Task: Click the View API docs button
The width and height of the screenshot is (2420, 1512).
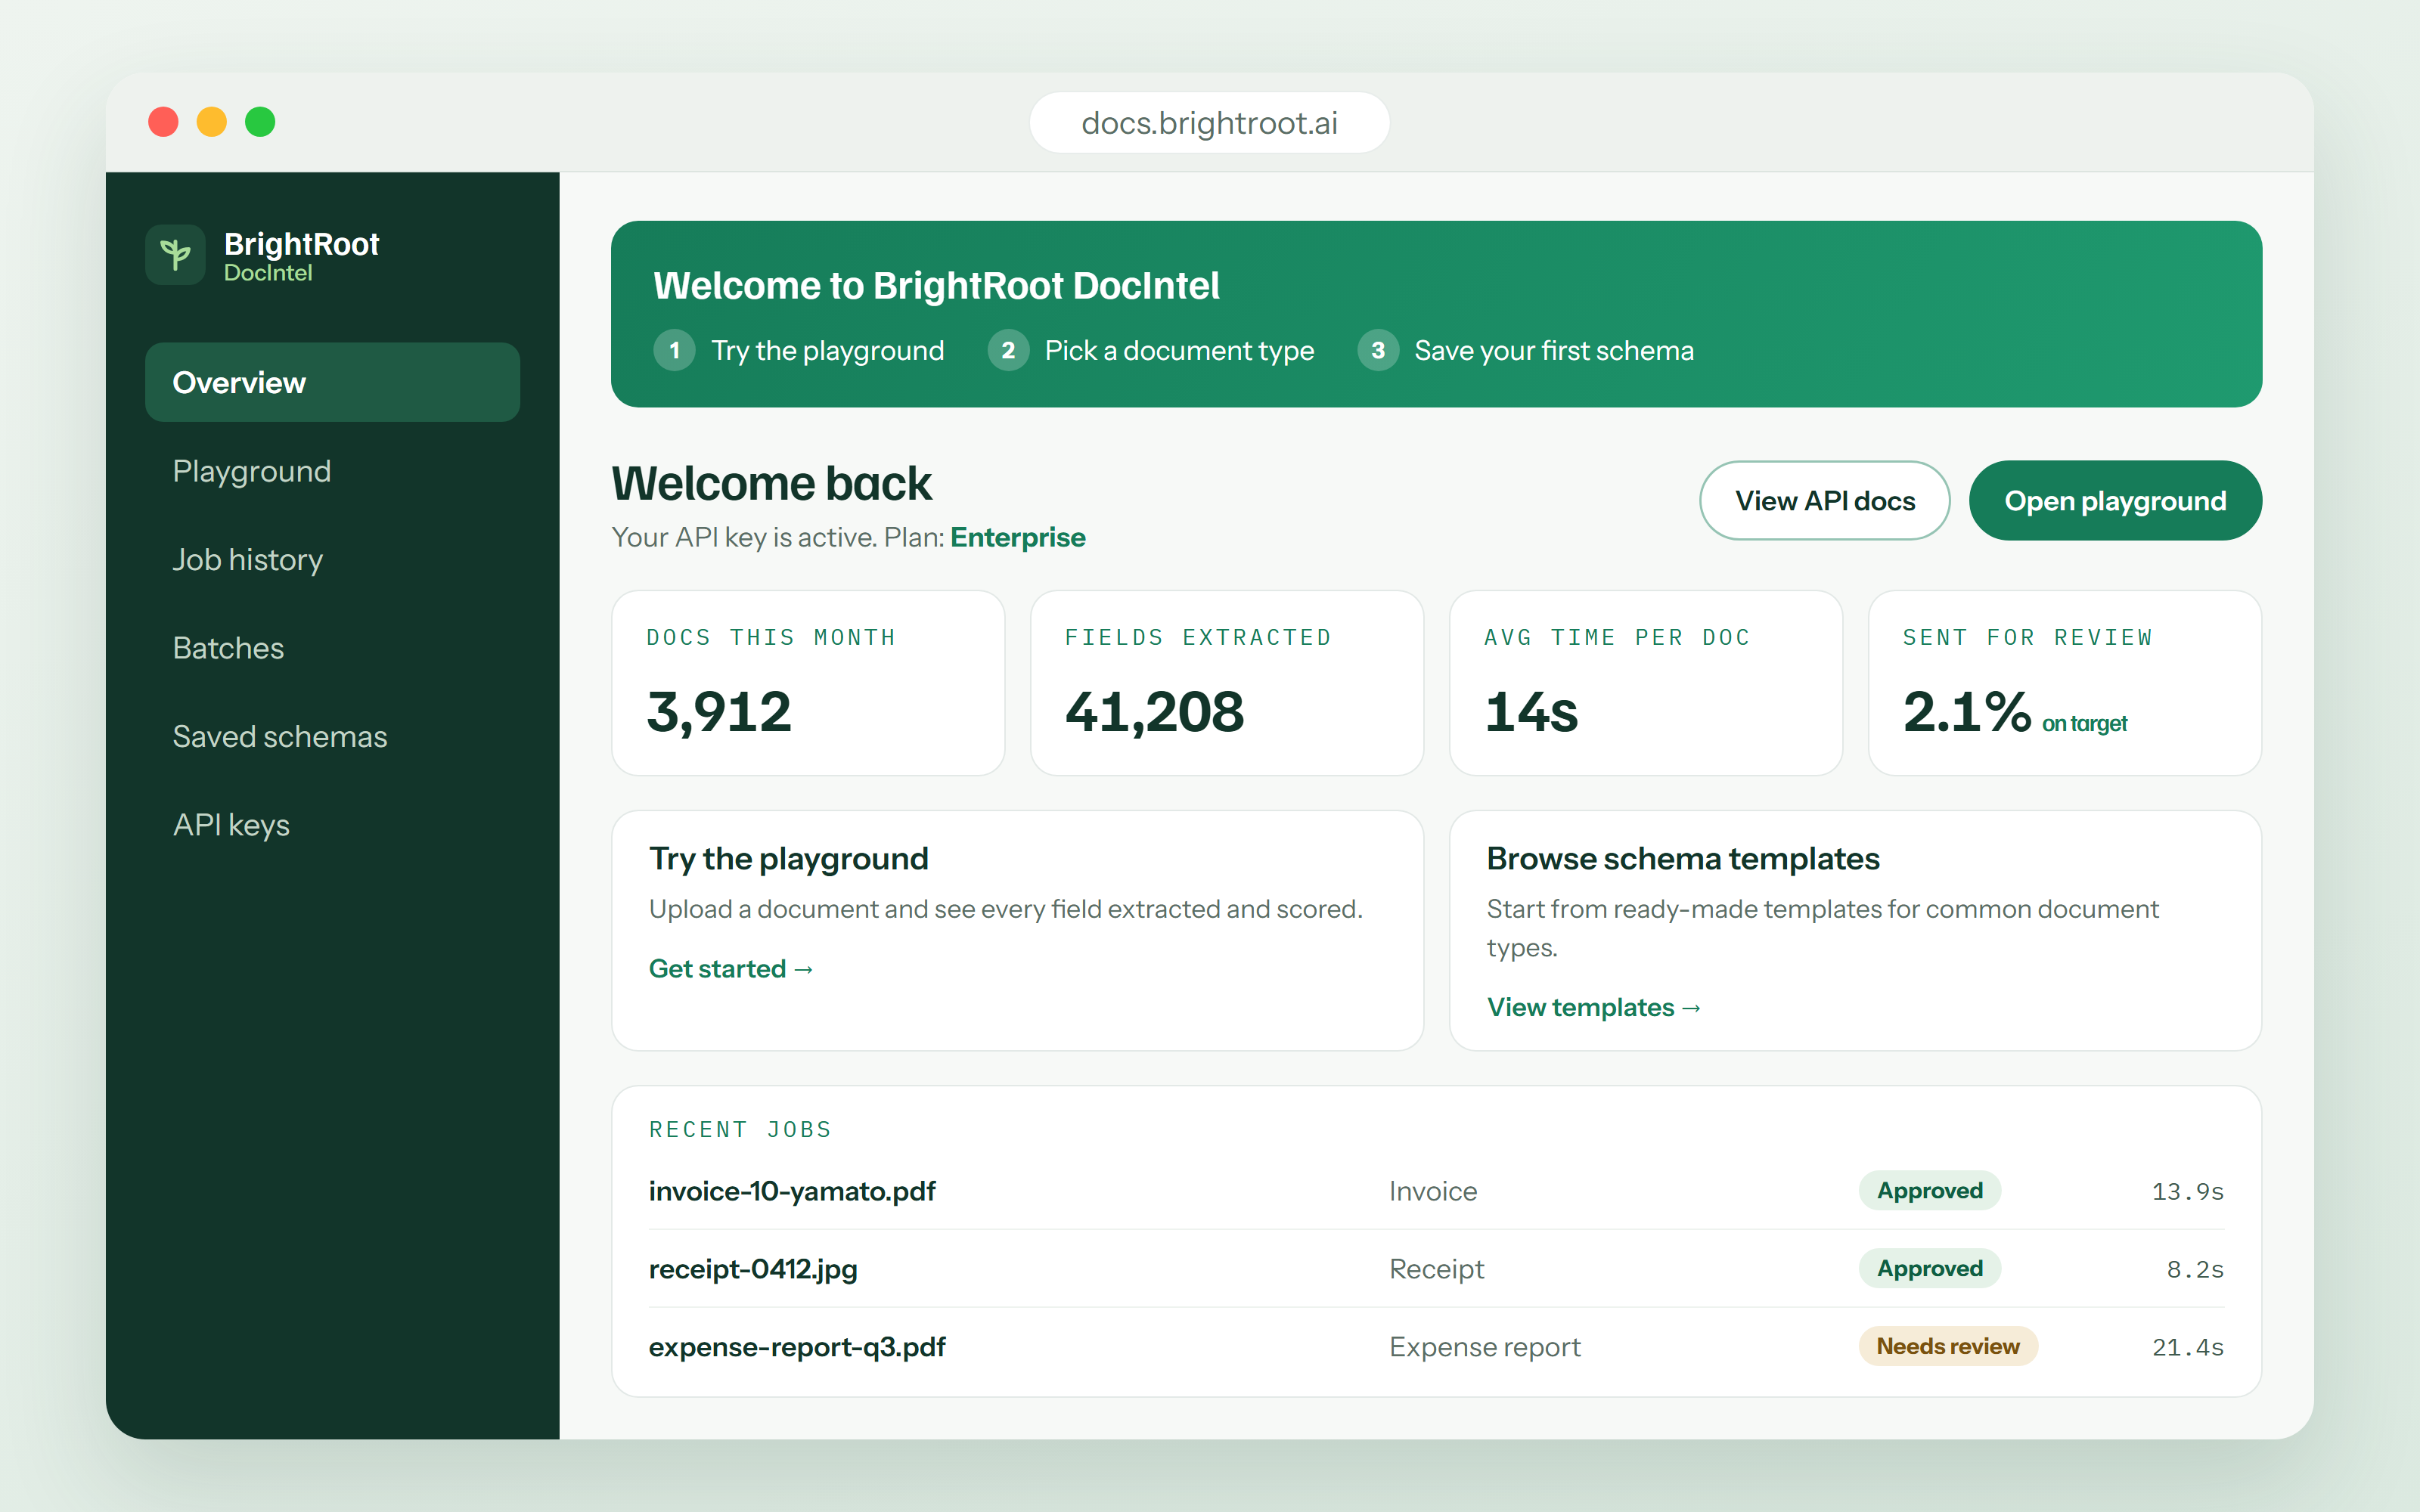Action: (1824, 500)
